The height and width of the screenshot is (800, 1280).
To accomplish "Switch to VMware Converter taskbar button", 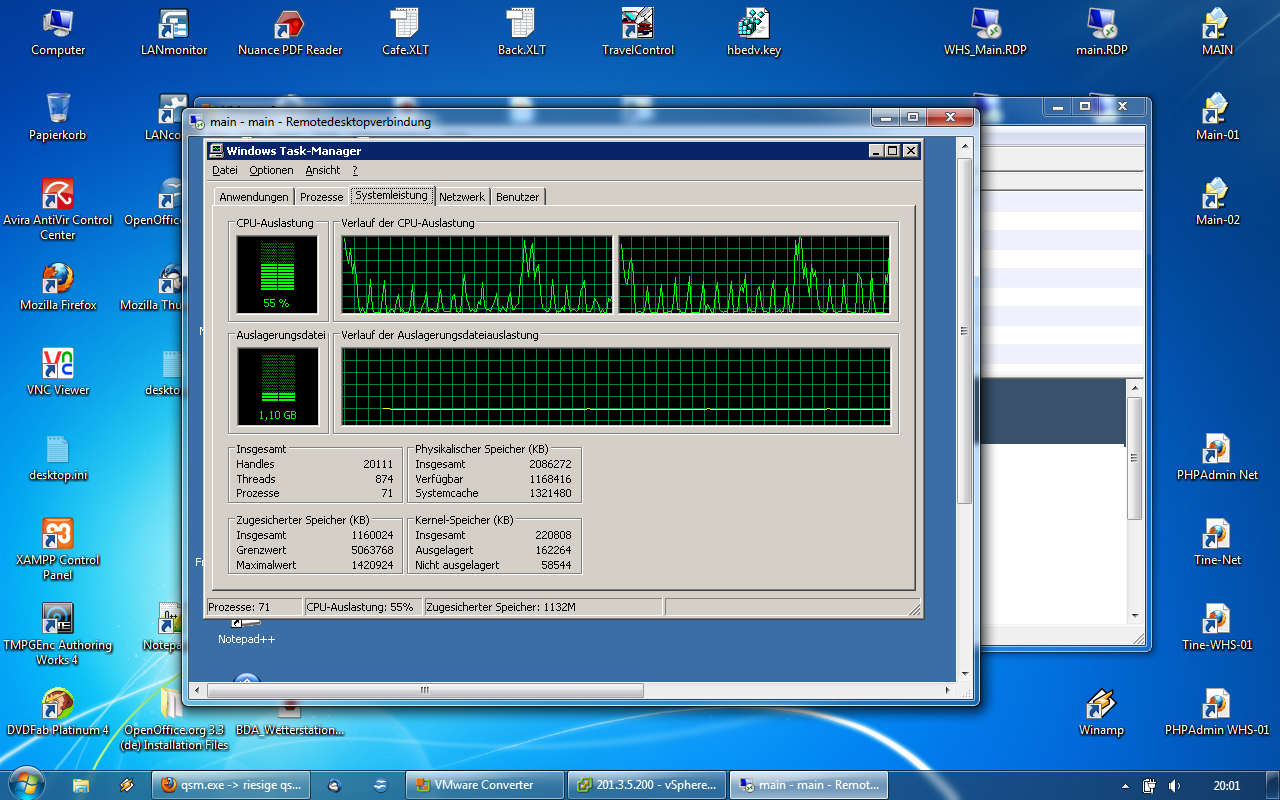I will click(484, 785).
